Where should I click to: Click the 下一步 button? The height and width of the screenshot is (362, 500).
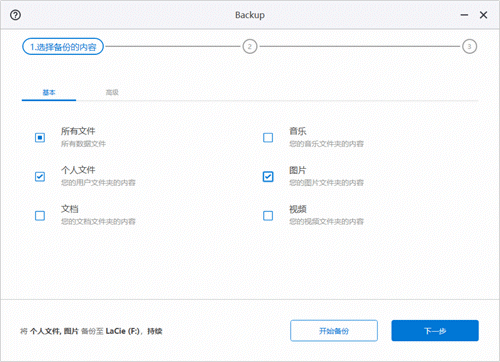point(435,331)
